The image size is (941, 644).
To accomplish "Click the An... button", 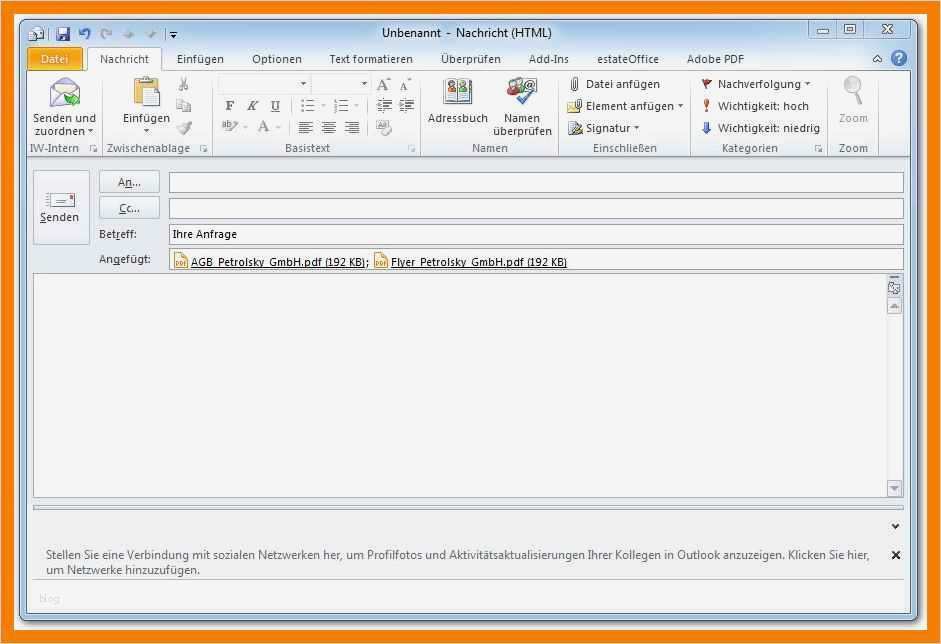I will (129, 182).
